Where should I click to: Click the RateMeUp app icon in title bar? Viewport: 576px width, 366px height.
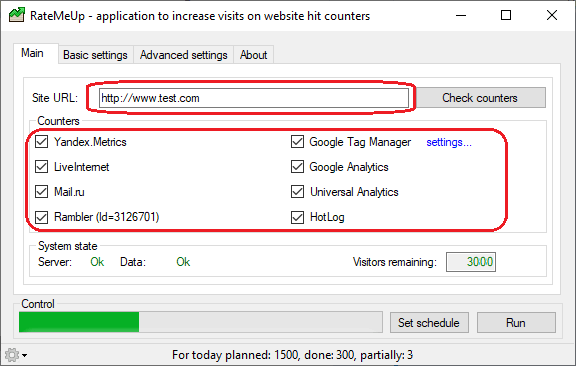(17, 15)
